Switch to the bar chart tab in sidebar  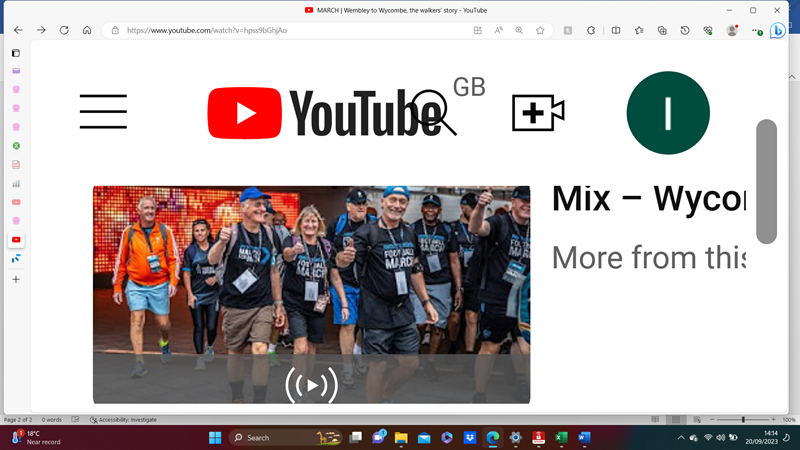click(16, 184)
